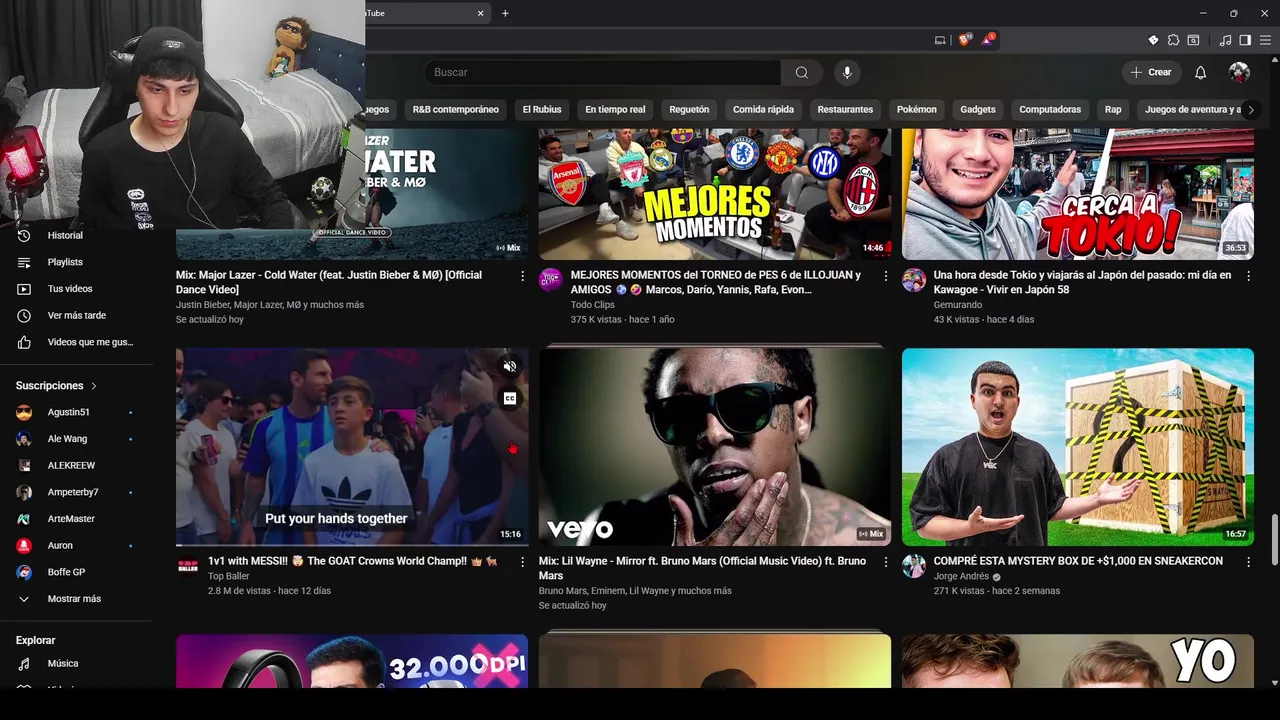This screenshot has height=720, width=1280.
Task: Select Reguetón chip
Action: pos(689,110)
